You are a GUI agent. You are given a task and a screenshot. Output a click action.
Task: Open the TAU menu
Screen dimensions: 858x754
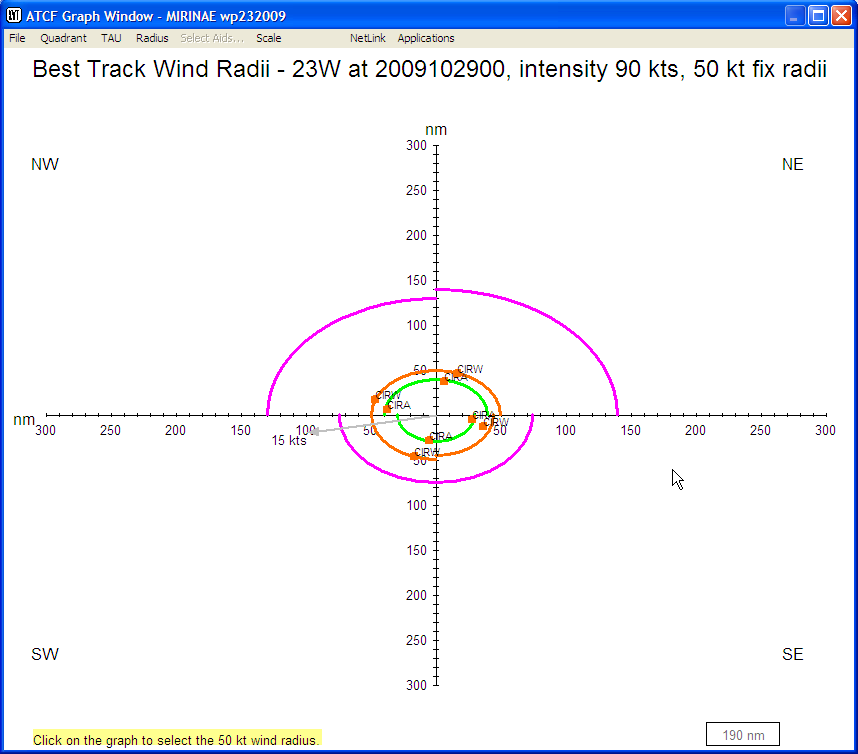tap(110, 38)
